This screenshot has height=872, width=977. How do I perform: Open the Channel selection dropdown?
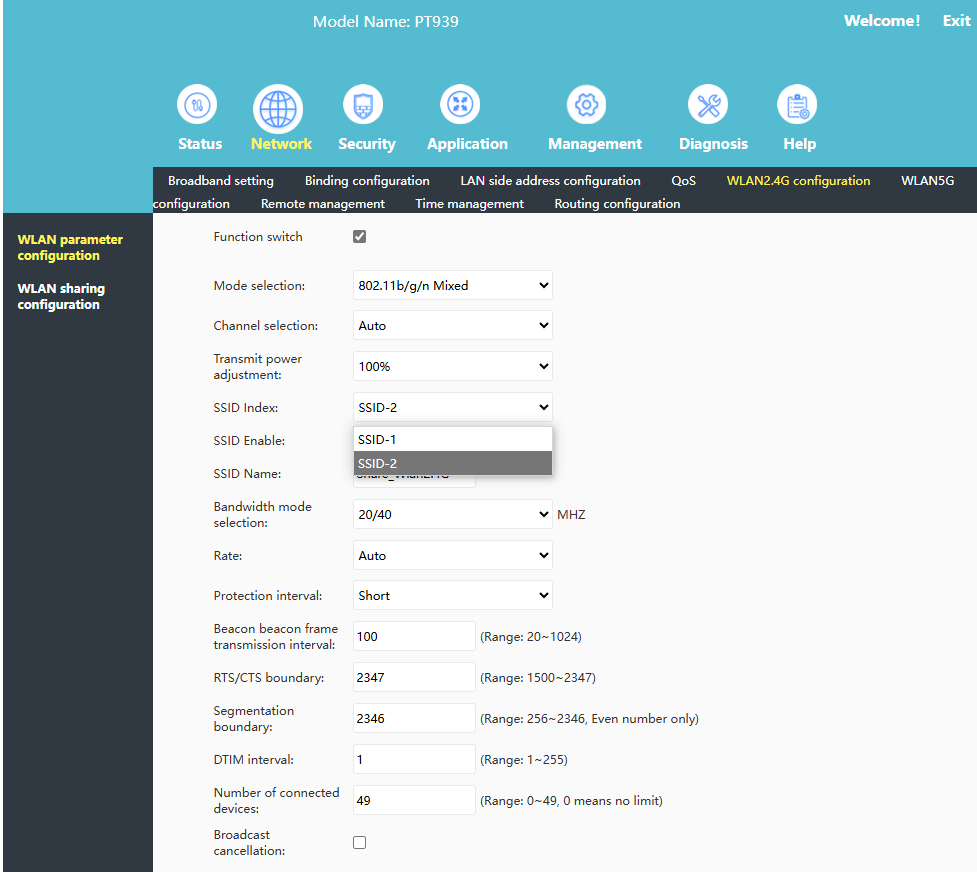click(x=452, y=326)
